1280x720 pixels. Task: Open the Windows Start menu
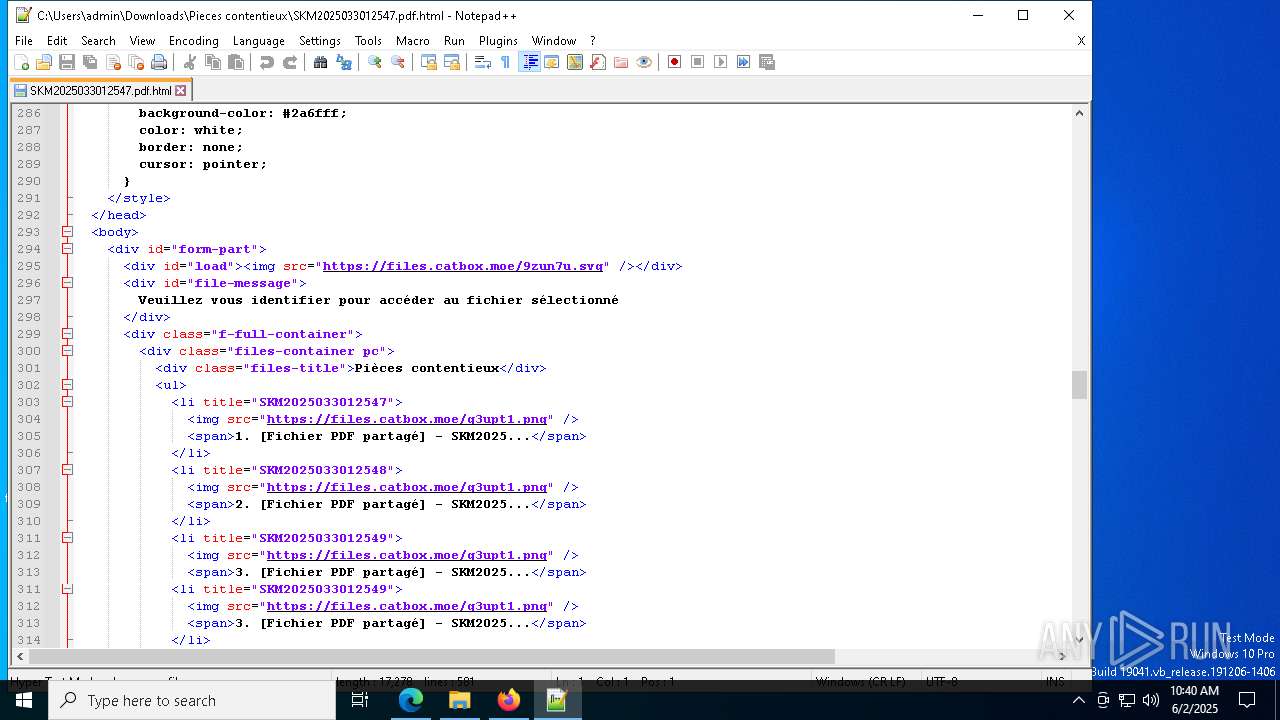(x=24, y=701)
